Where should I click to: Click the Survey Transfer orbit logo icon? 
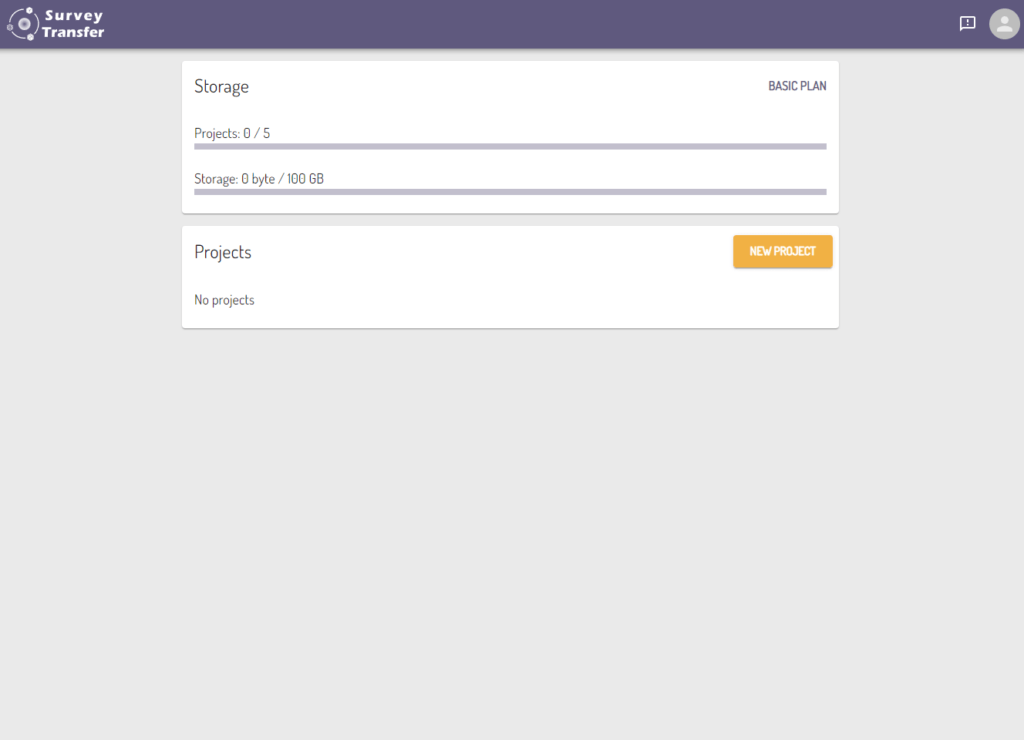23,24
